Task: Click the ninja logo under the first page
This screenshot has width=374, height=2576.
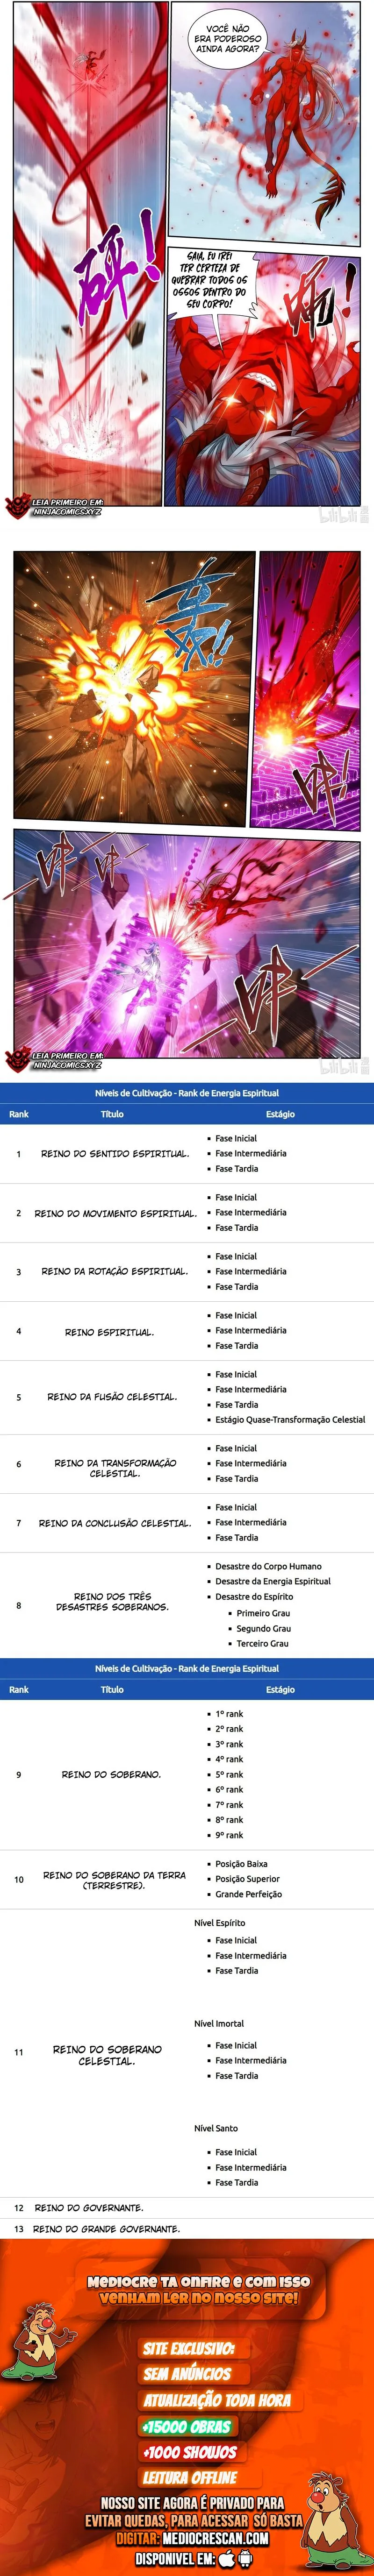Action: 17,507
